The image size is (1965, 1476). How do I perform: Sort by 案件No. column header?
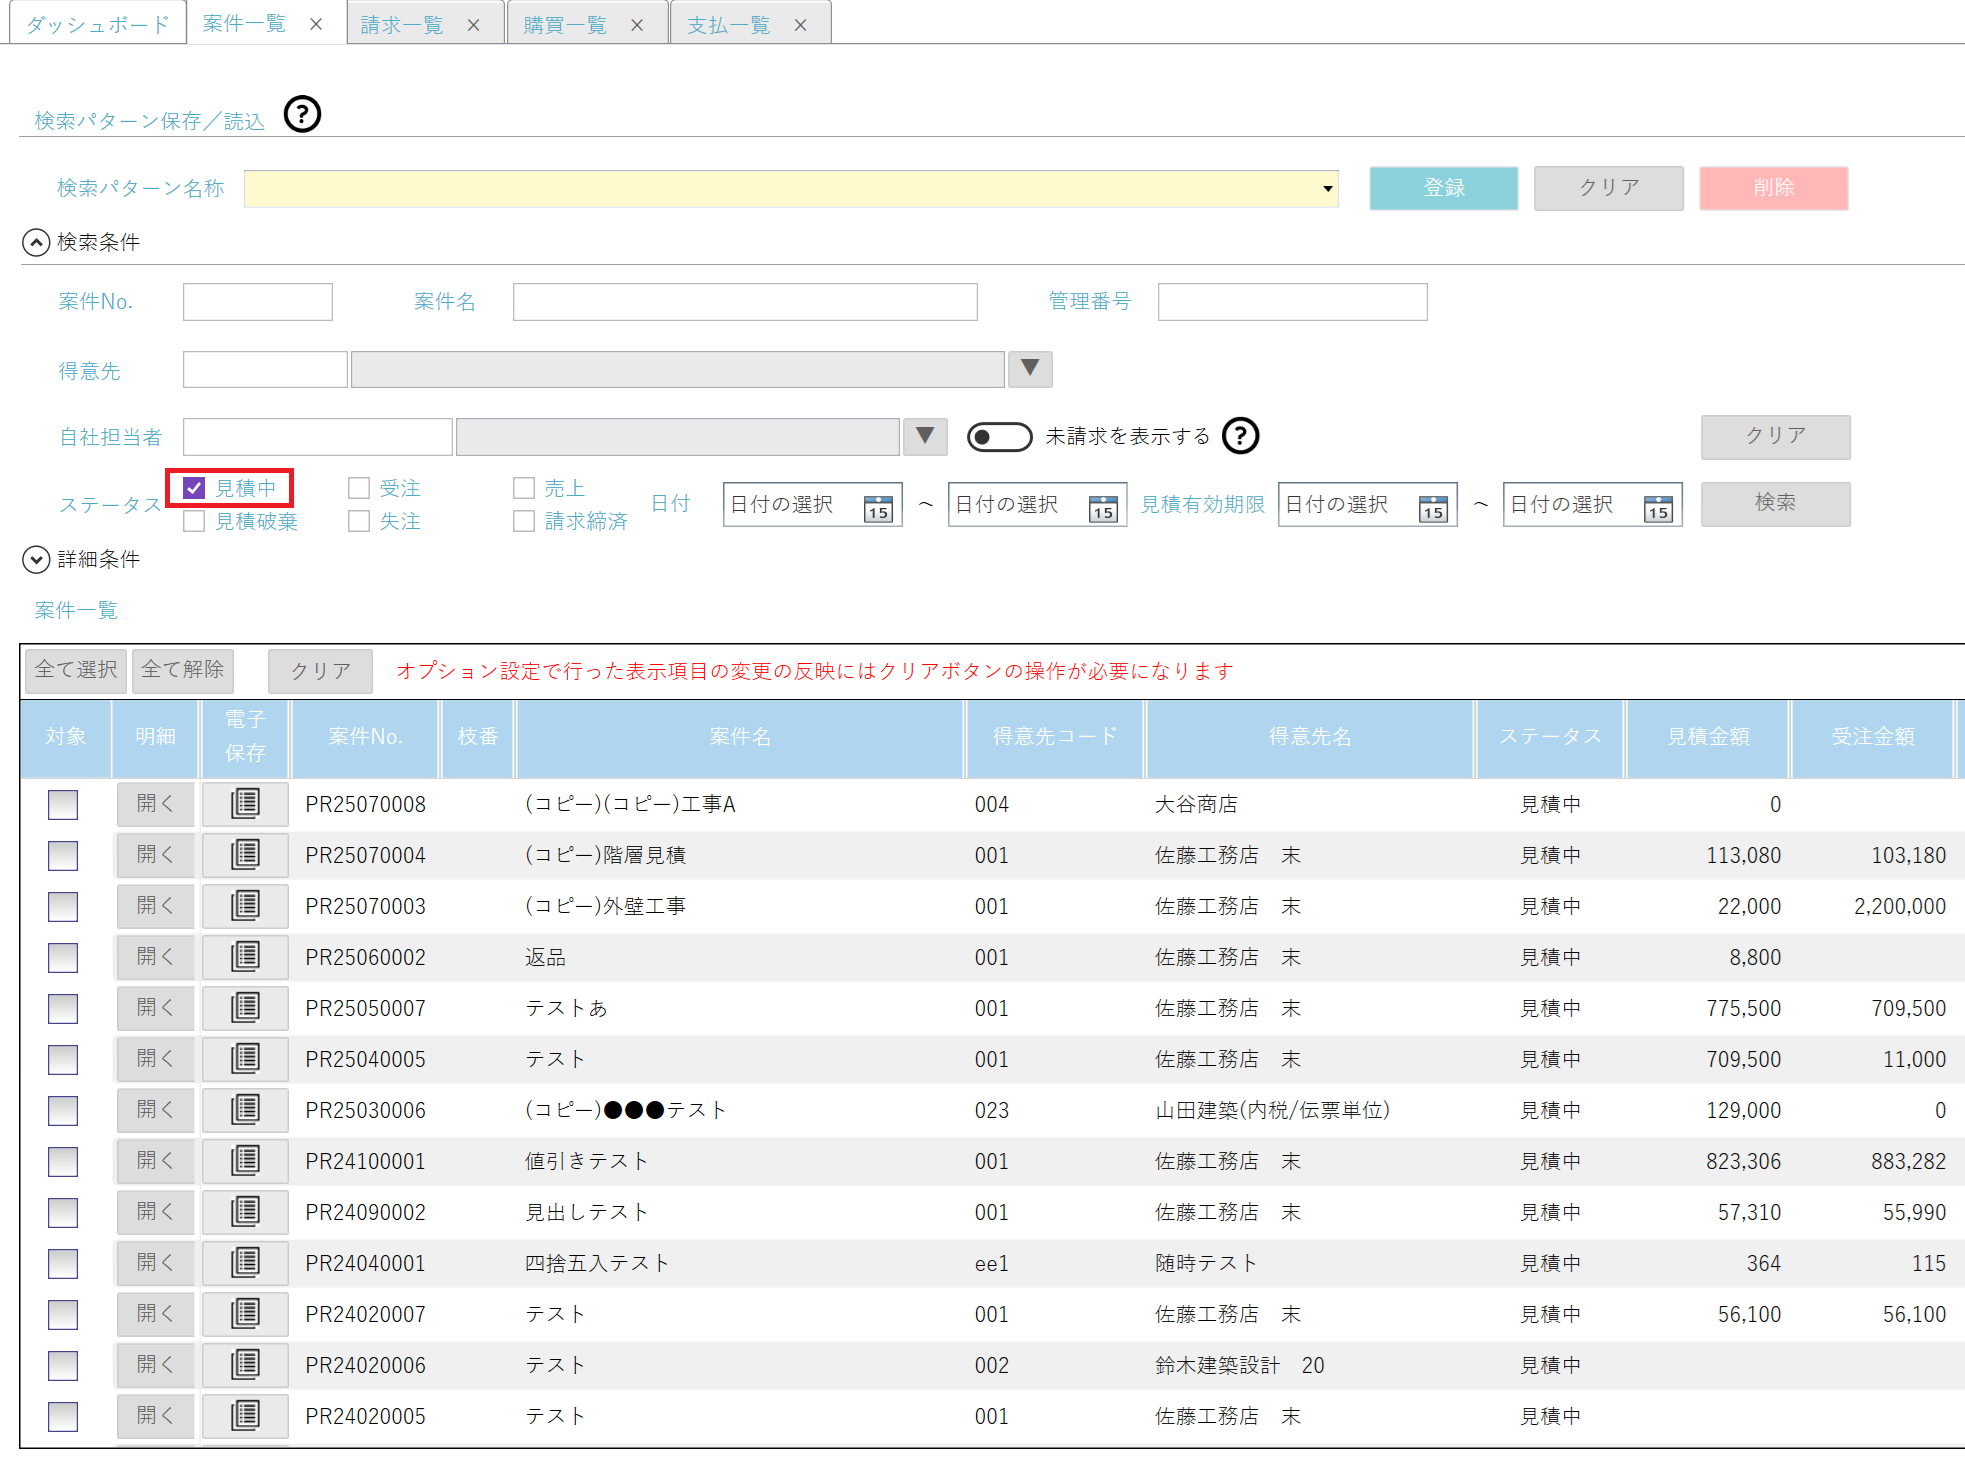click(365, 738)
